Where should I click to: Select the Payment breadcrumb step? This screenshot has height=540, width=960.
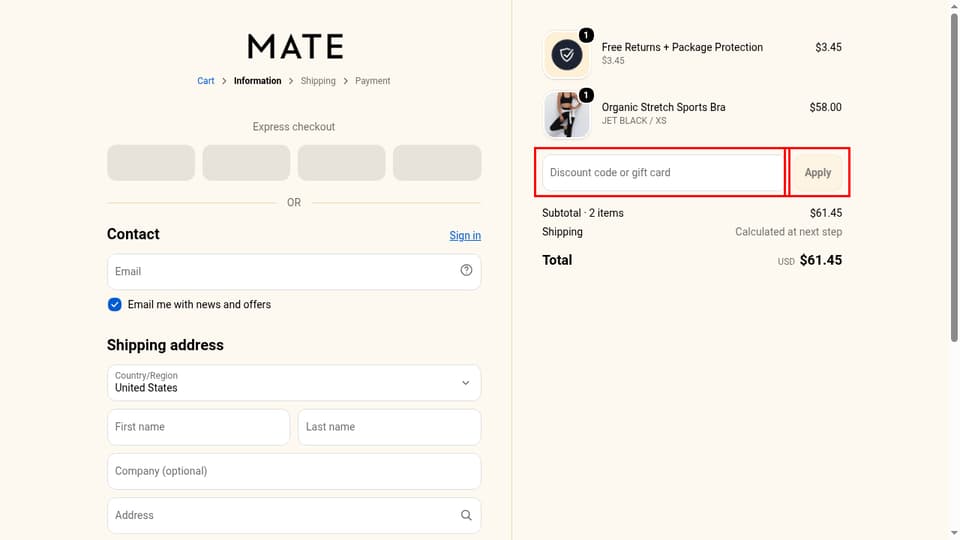pos(372,81)
